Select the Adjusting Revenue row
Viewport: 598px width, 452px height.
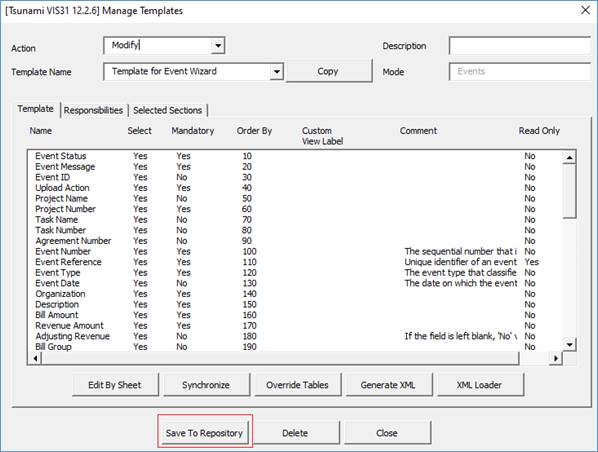[287, 336]
